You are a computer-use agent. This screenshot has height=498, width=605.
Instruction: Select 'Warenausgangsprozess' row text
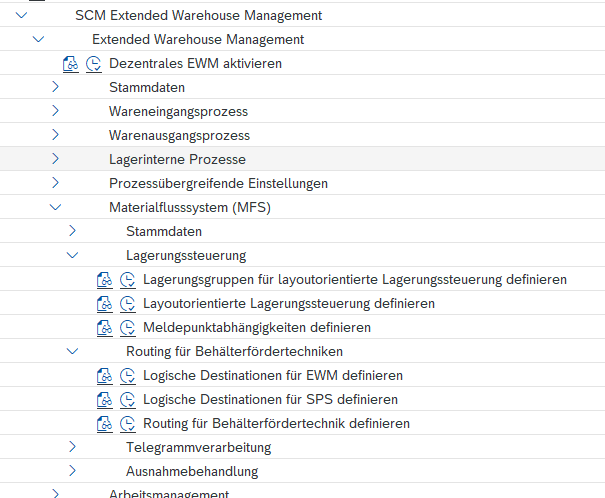pyautogui.click(x=179, y=135)
